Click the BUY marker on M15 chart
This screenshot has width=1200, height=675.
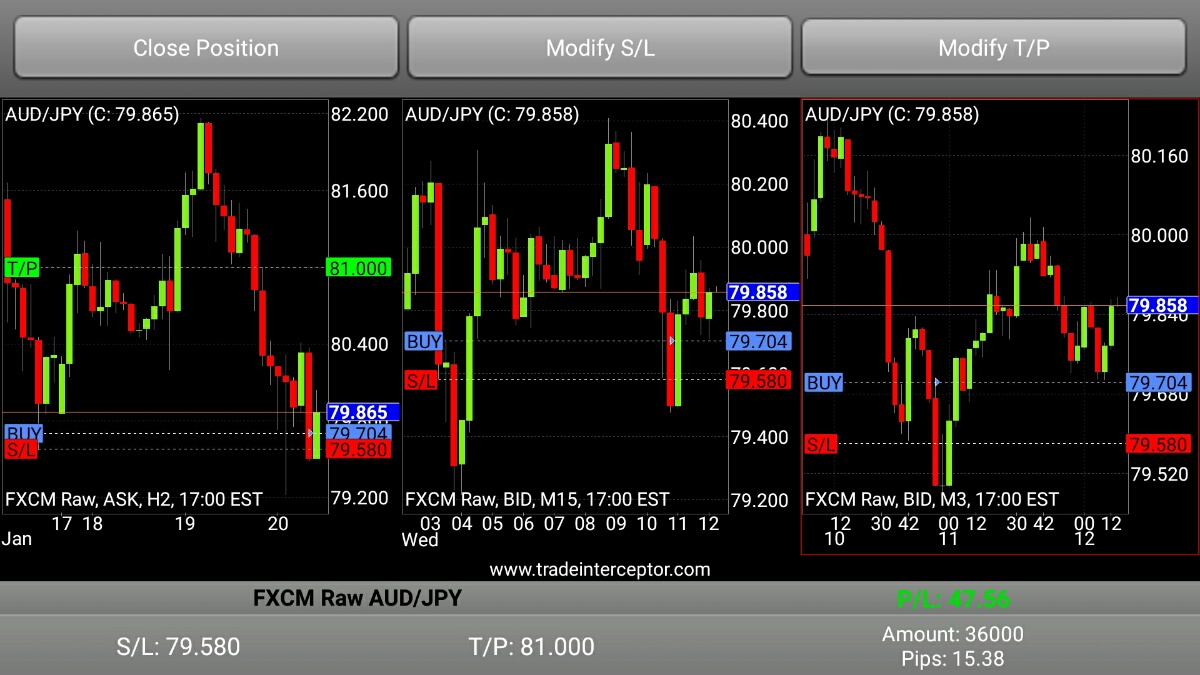tap(424, 341)
